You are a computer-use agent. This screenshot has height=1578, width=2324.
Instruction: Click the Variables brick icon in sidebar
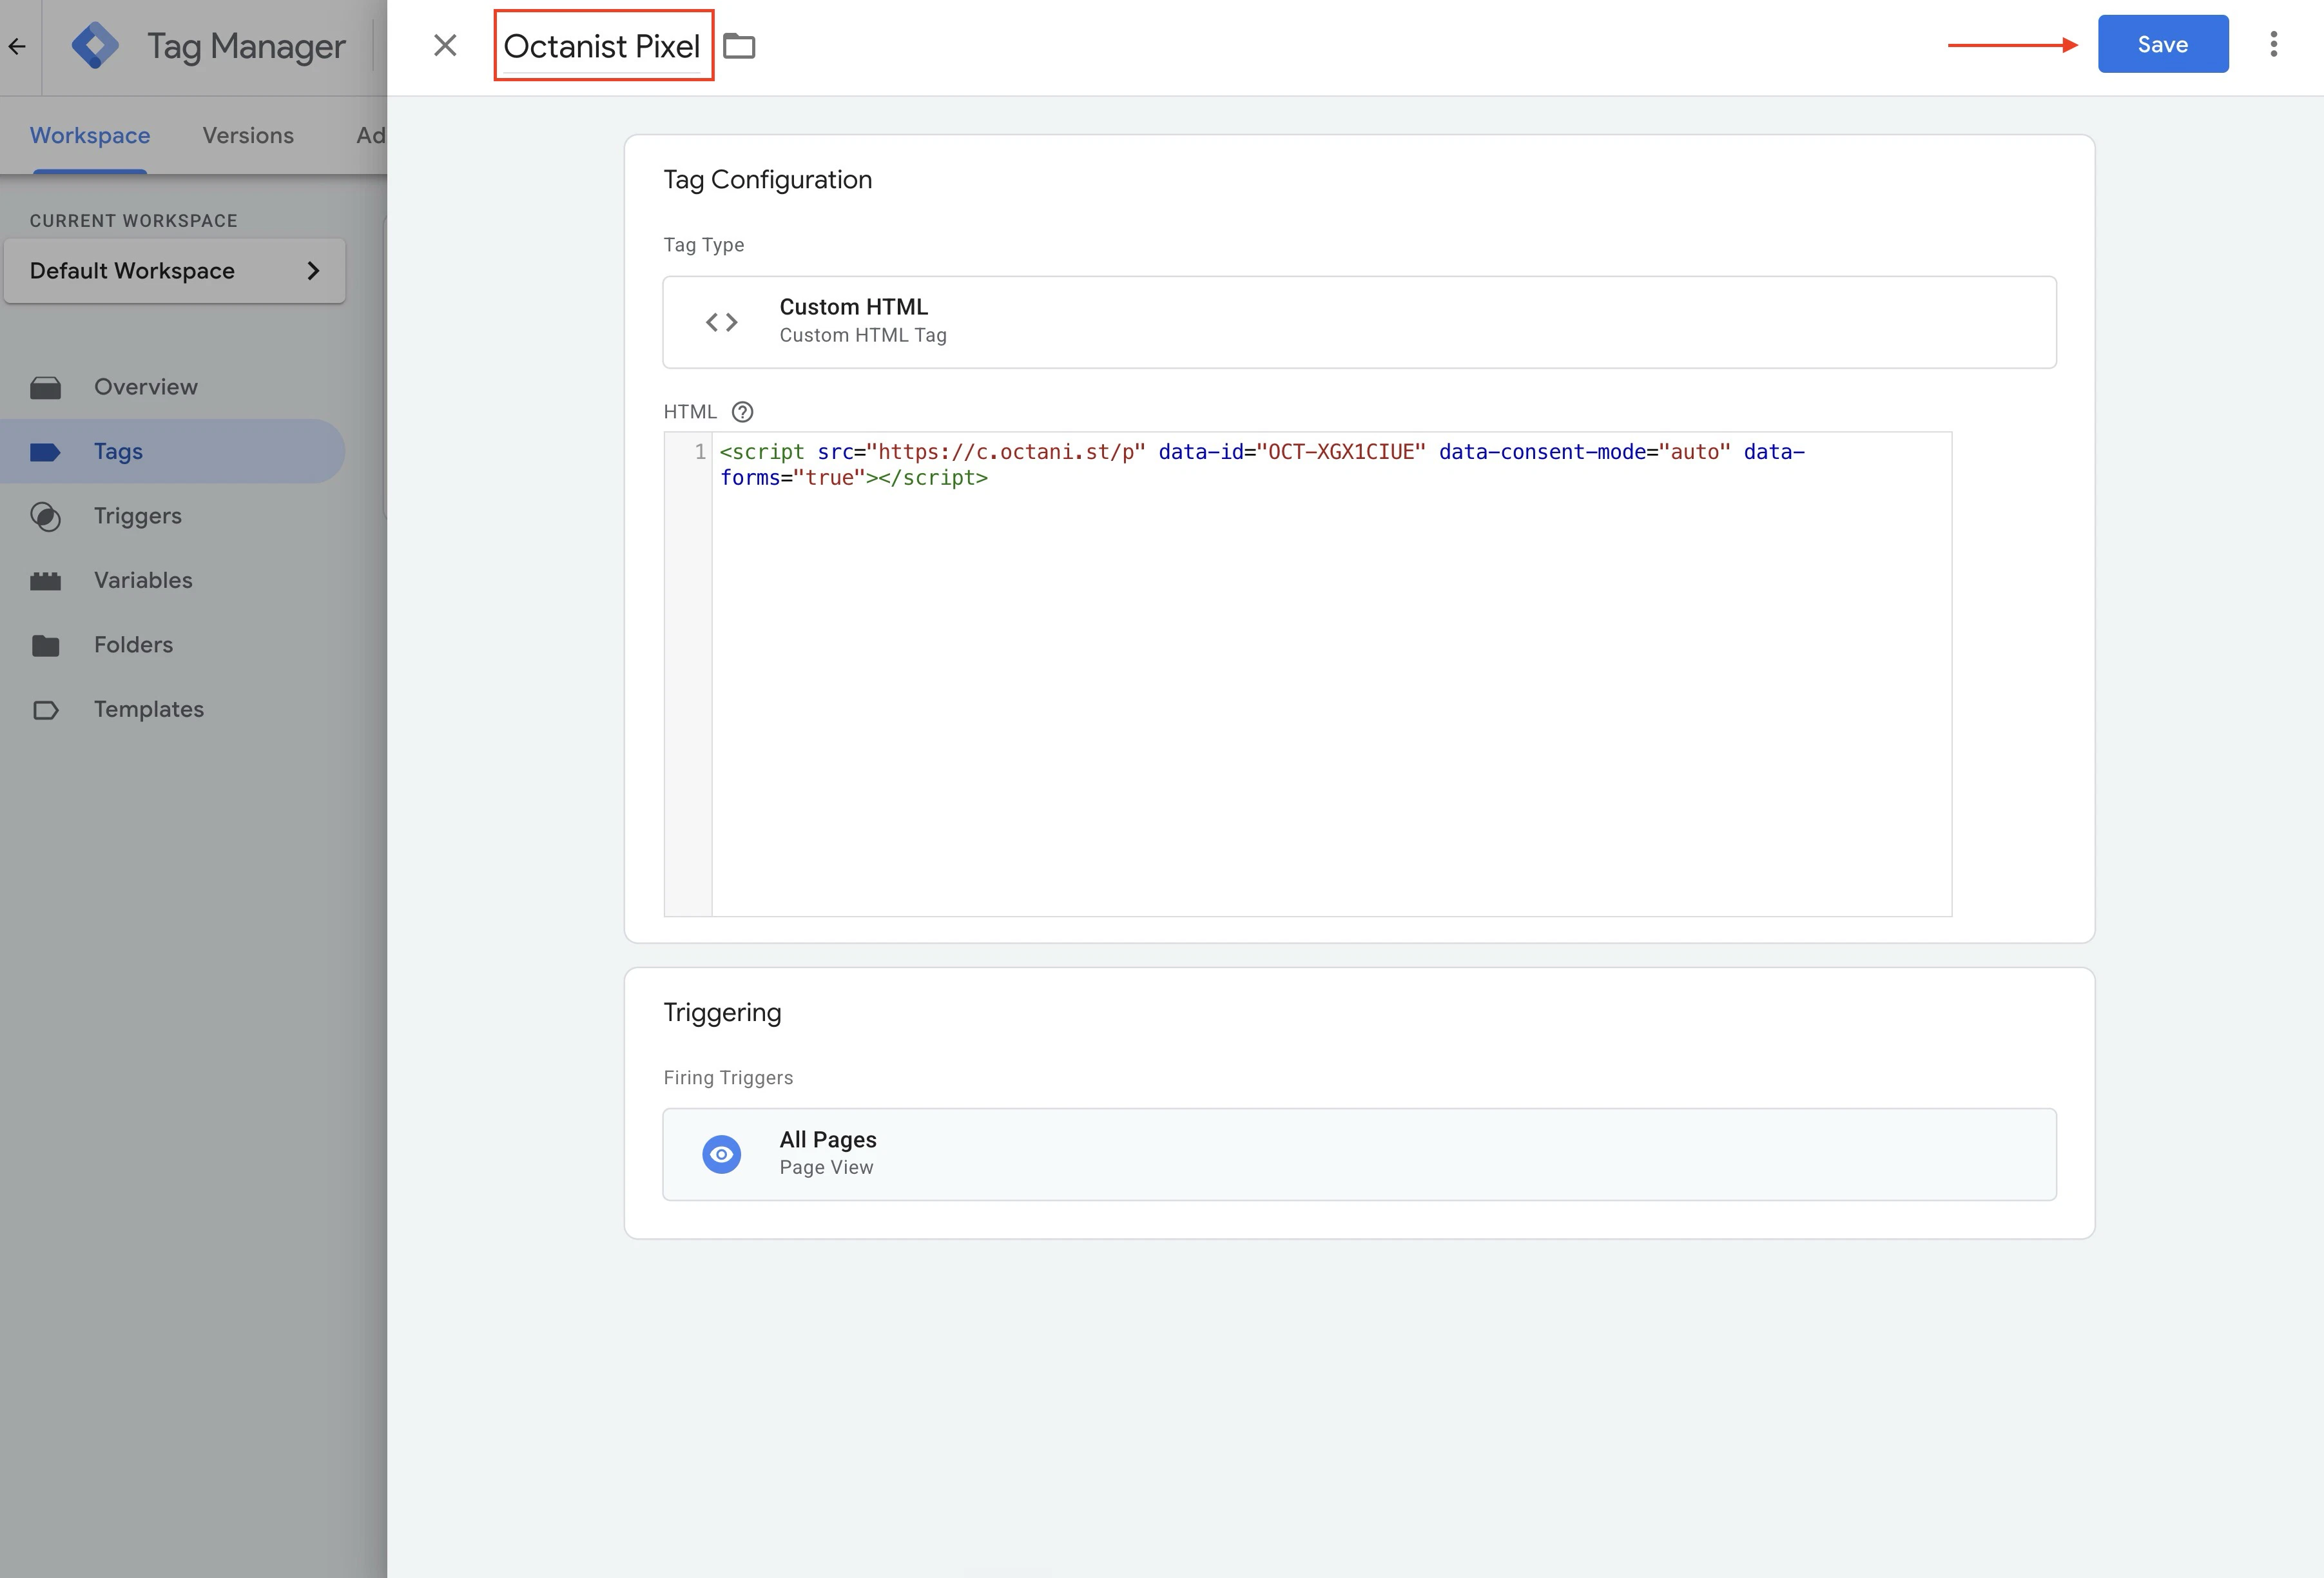45,581
